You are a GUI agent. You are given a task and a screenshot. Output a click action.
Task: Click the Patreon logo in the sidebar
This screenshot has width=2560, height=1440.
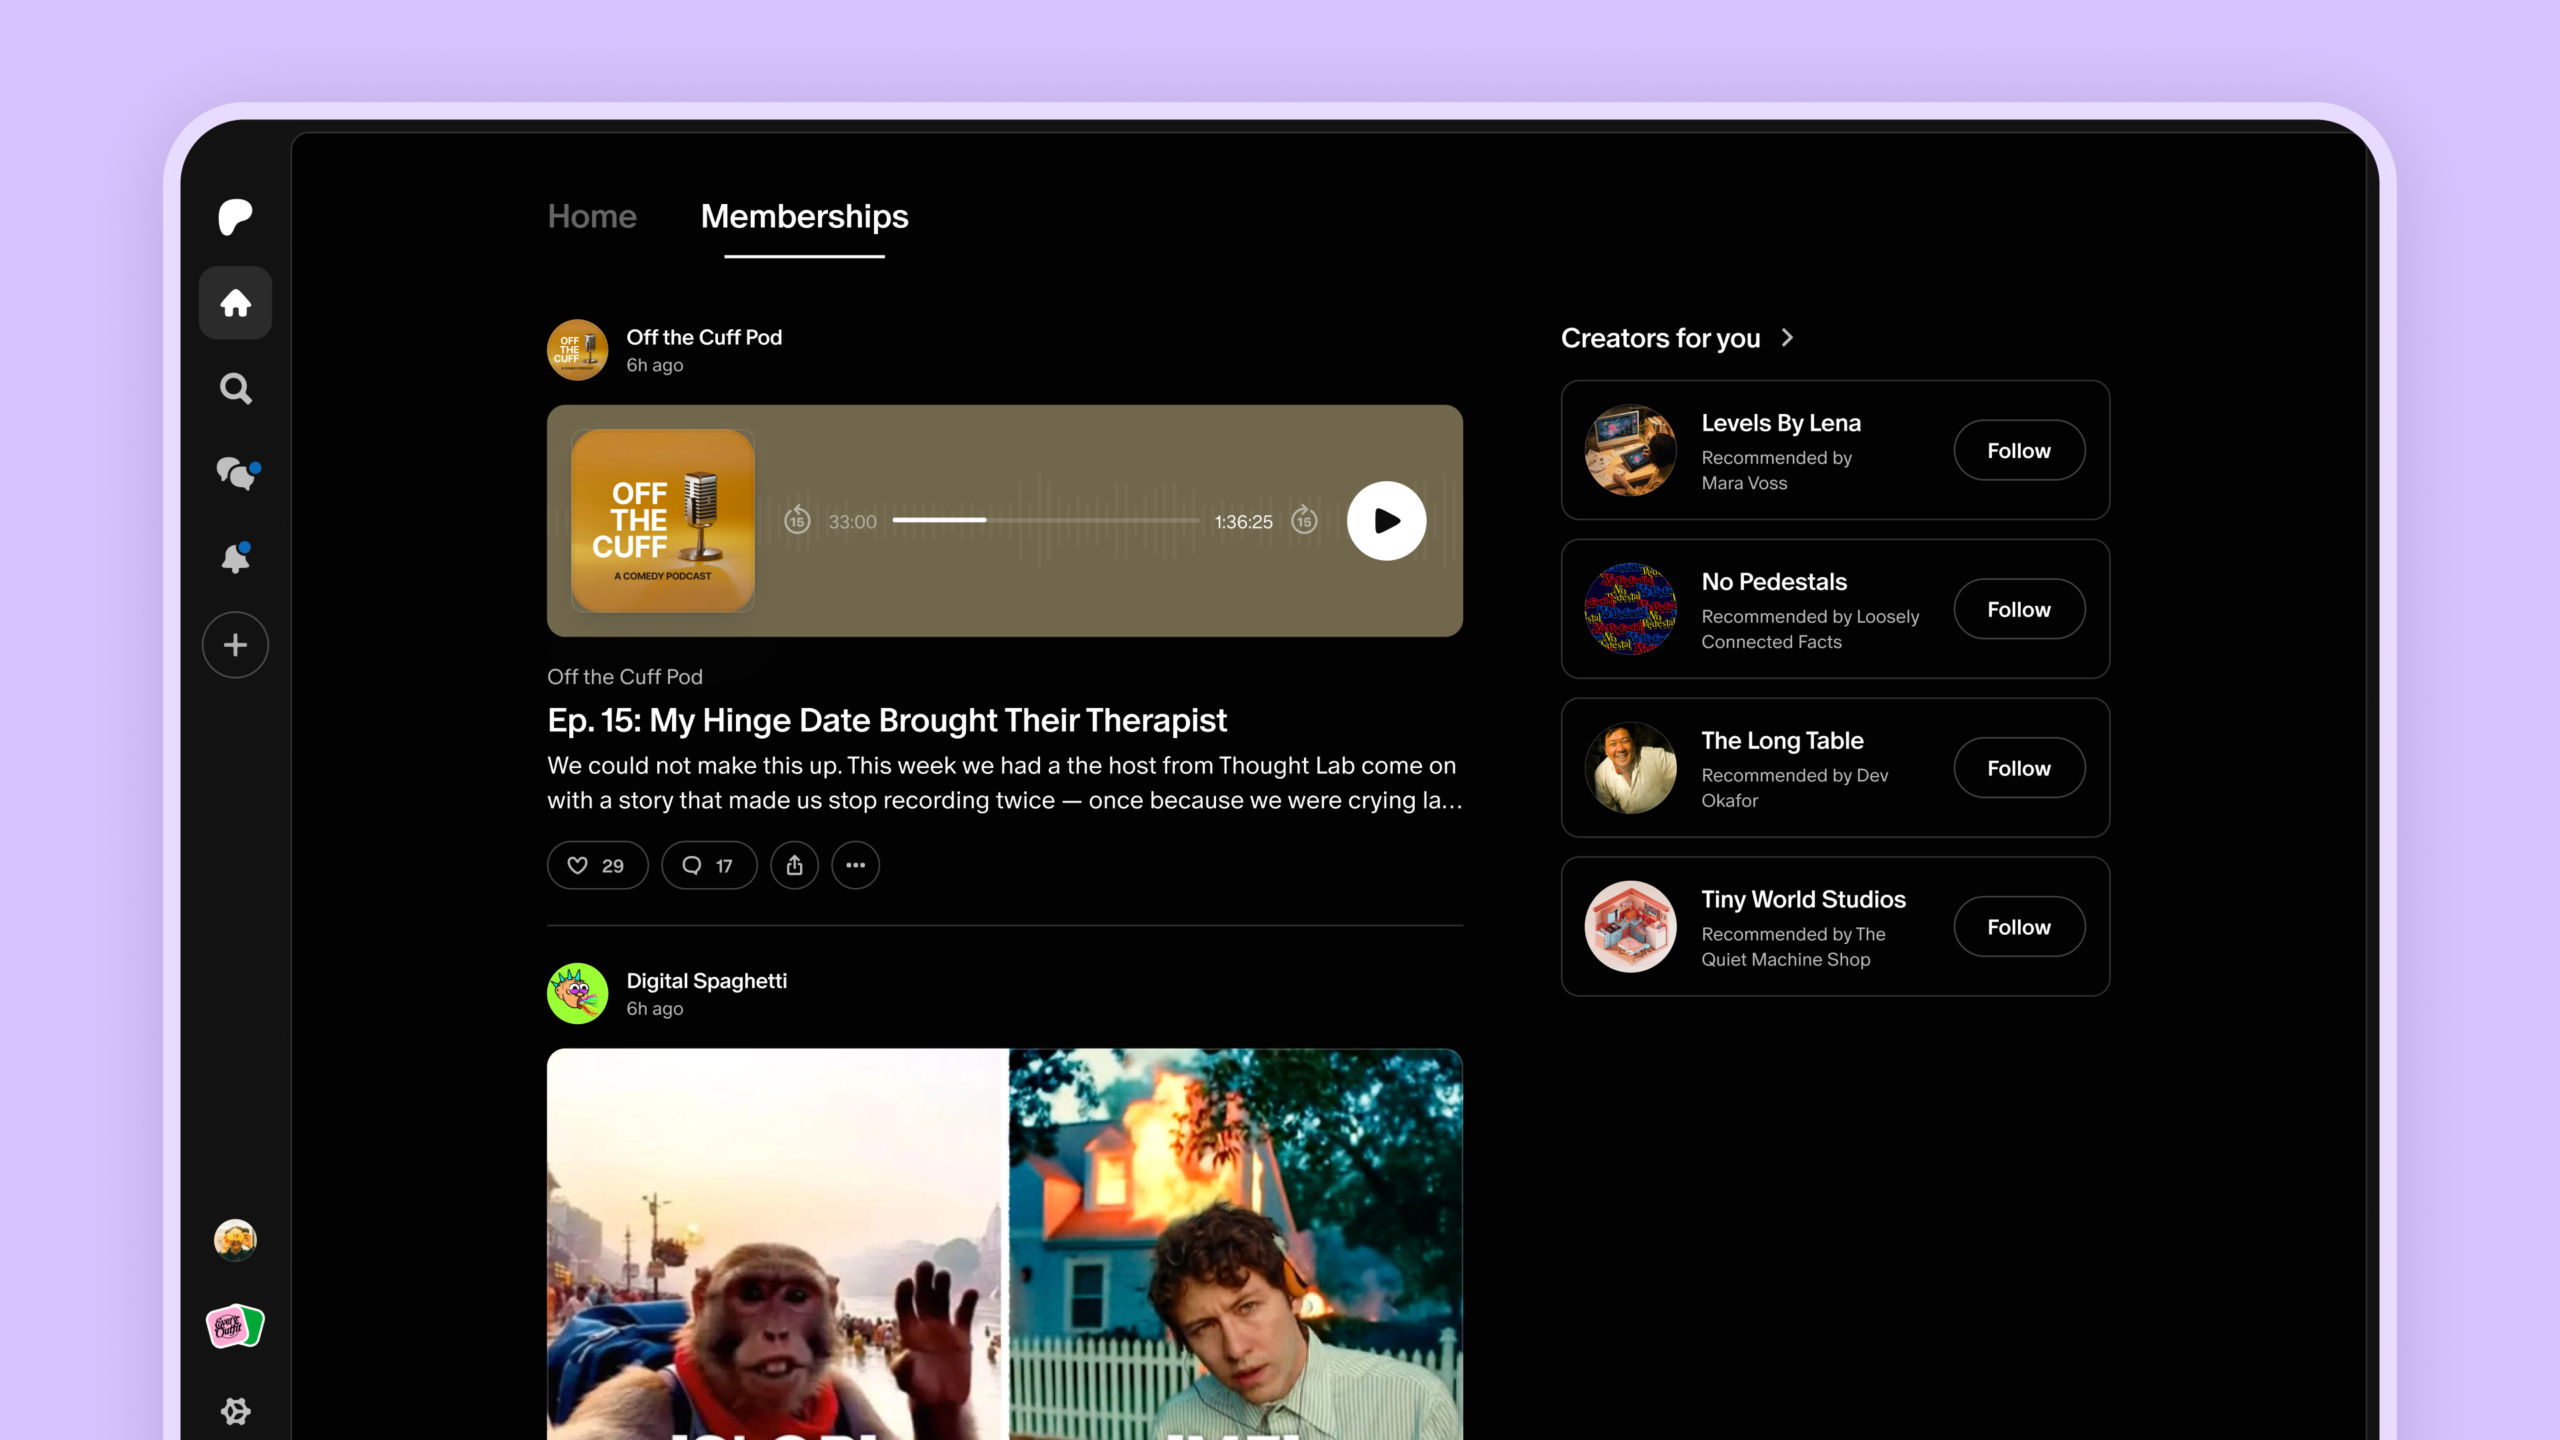click(235, 217)
